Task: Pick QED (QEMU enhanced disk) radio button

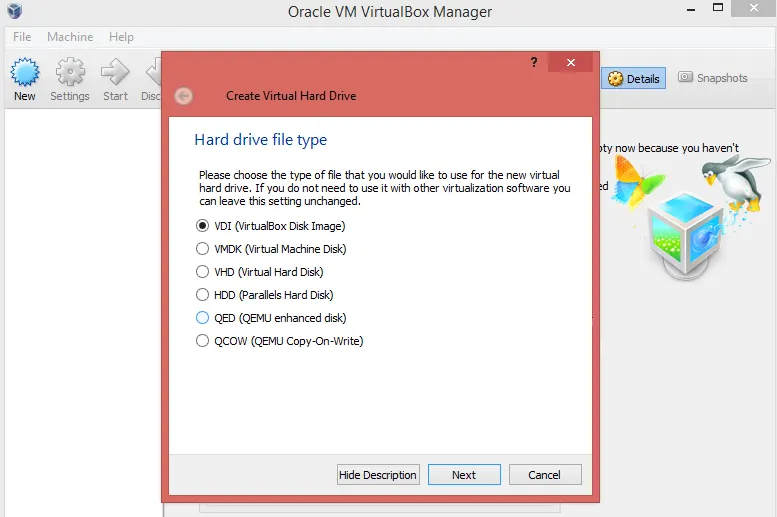Action: (202, 318)
